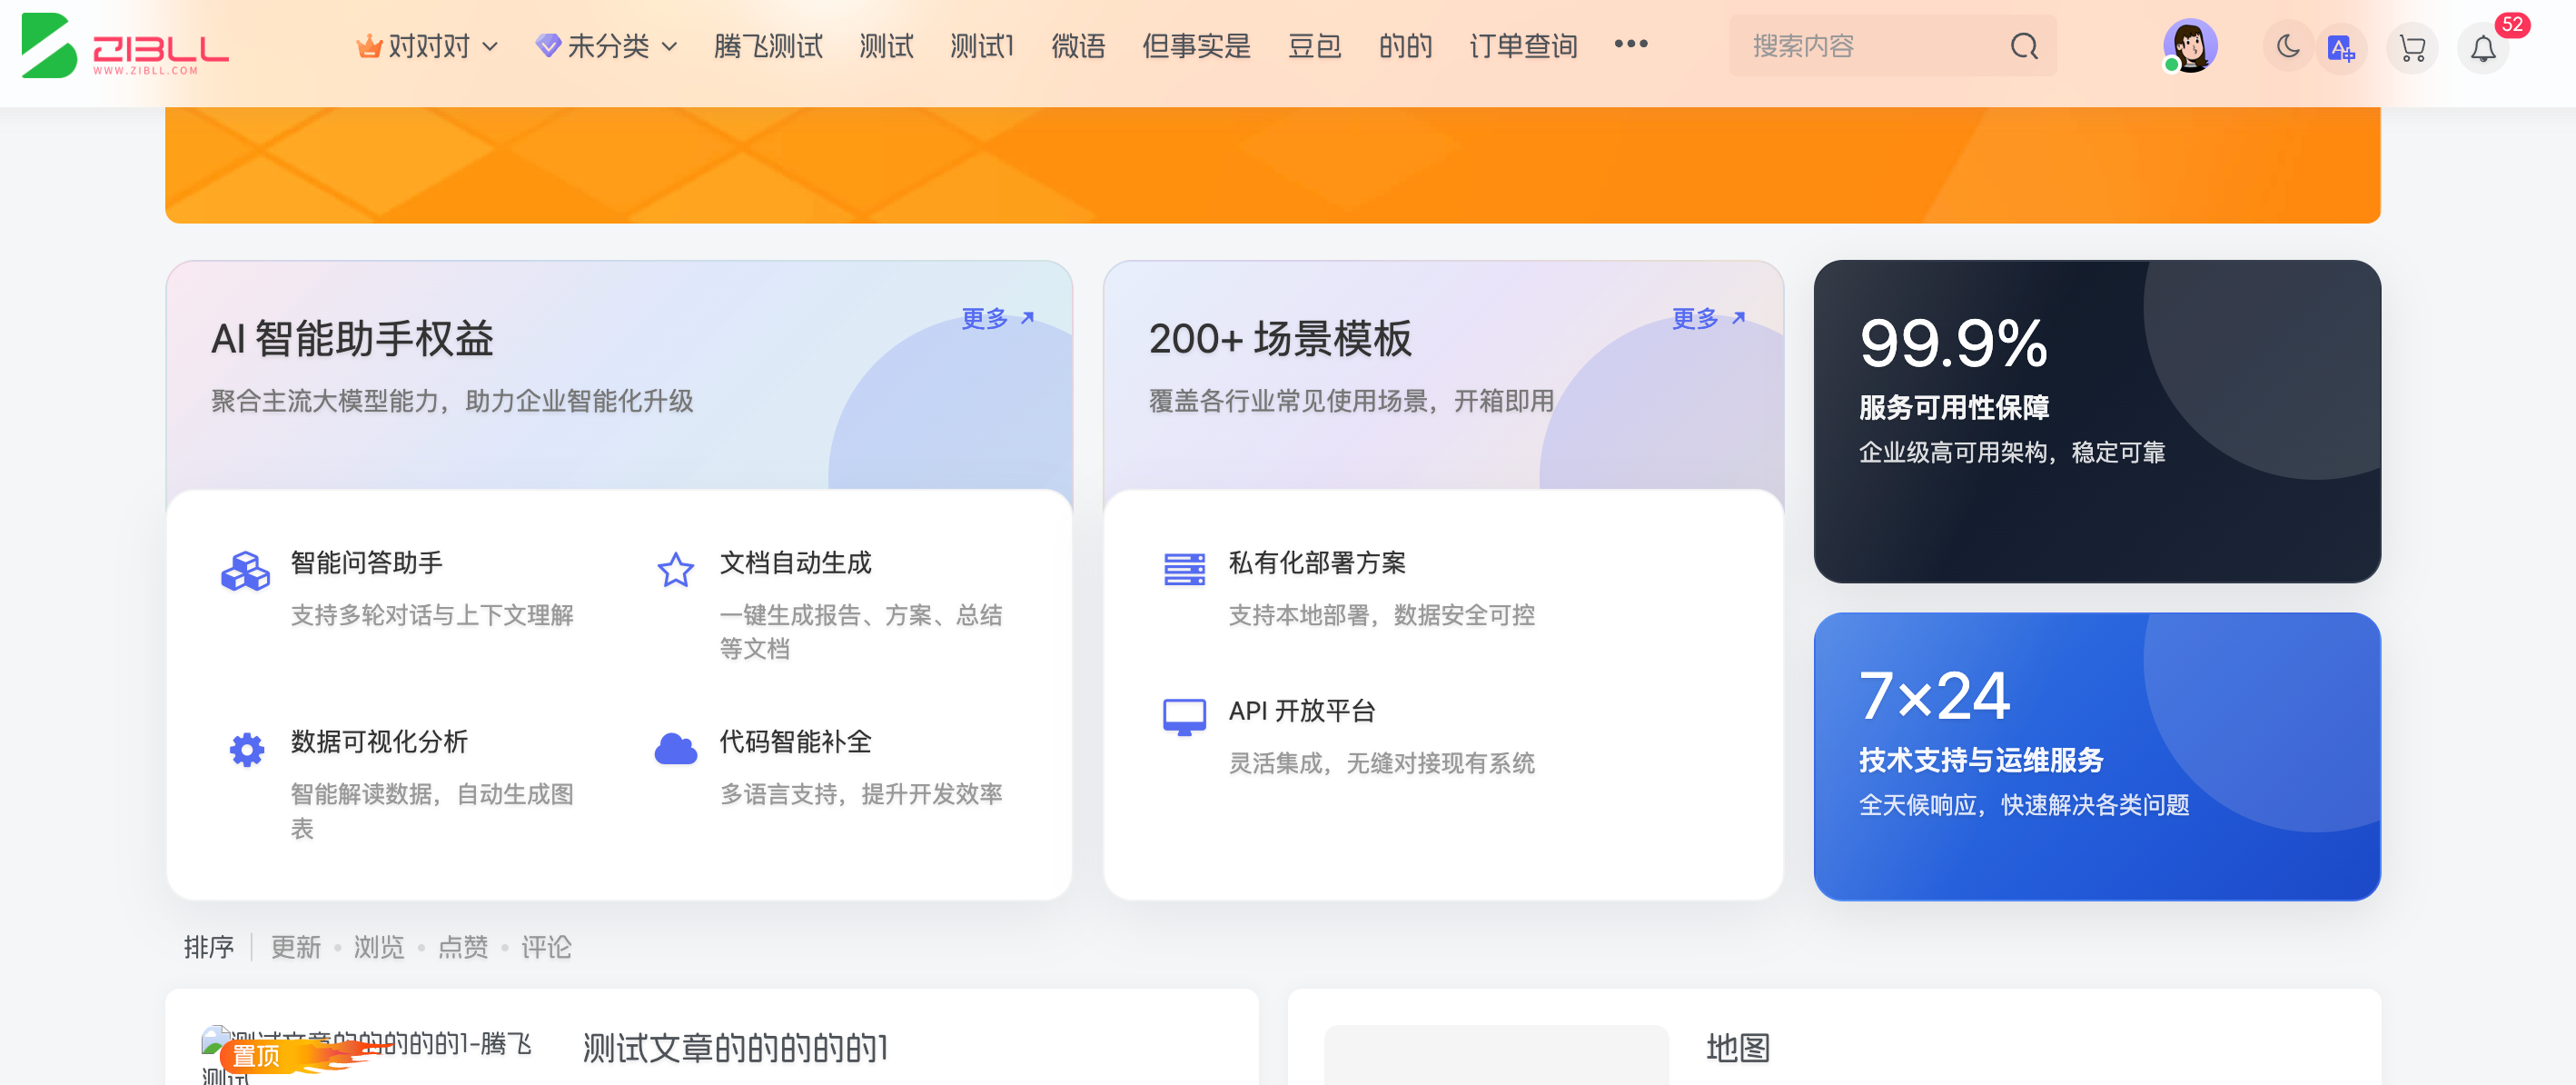The width and height of the screenshot is (2576, 1085).
Task: Open the 测试 nav item
Action: (x=887, y=46)
